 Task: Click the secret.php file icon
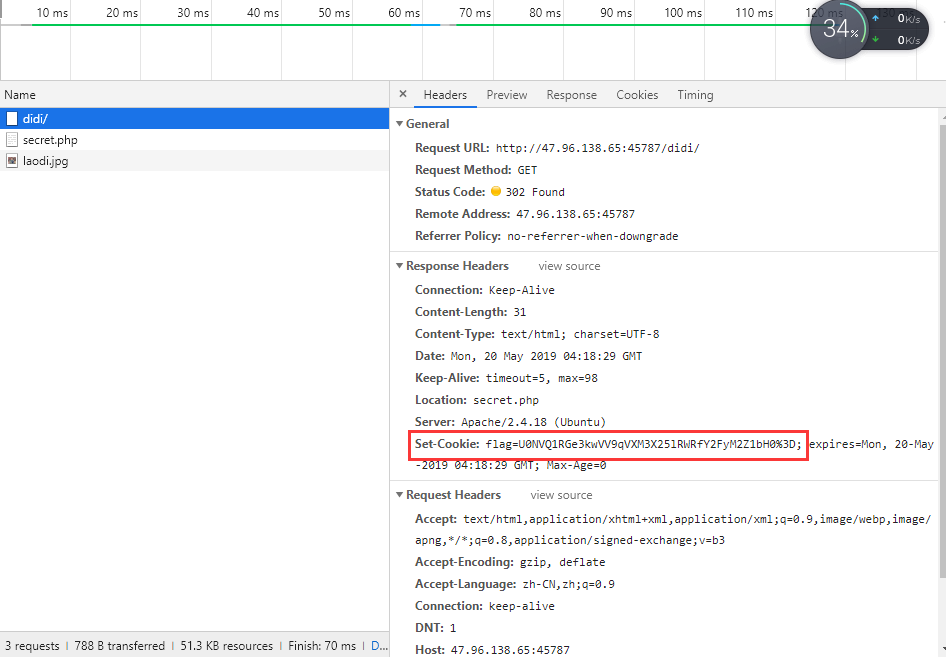click(x=12, y=140)
